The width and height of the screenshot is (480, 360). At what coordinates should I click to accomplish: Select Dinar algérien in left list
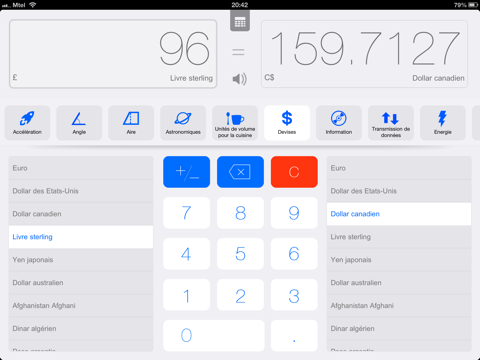(81, 329)
